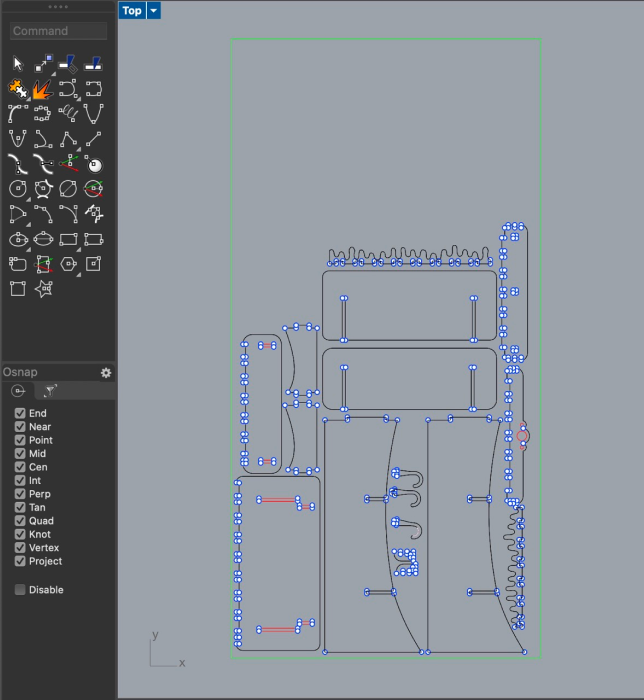The image size is (644, 700).
Task: Select the arrow pointer tool
Action: click(17, 64)
